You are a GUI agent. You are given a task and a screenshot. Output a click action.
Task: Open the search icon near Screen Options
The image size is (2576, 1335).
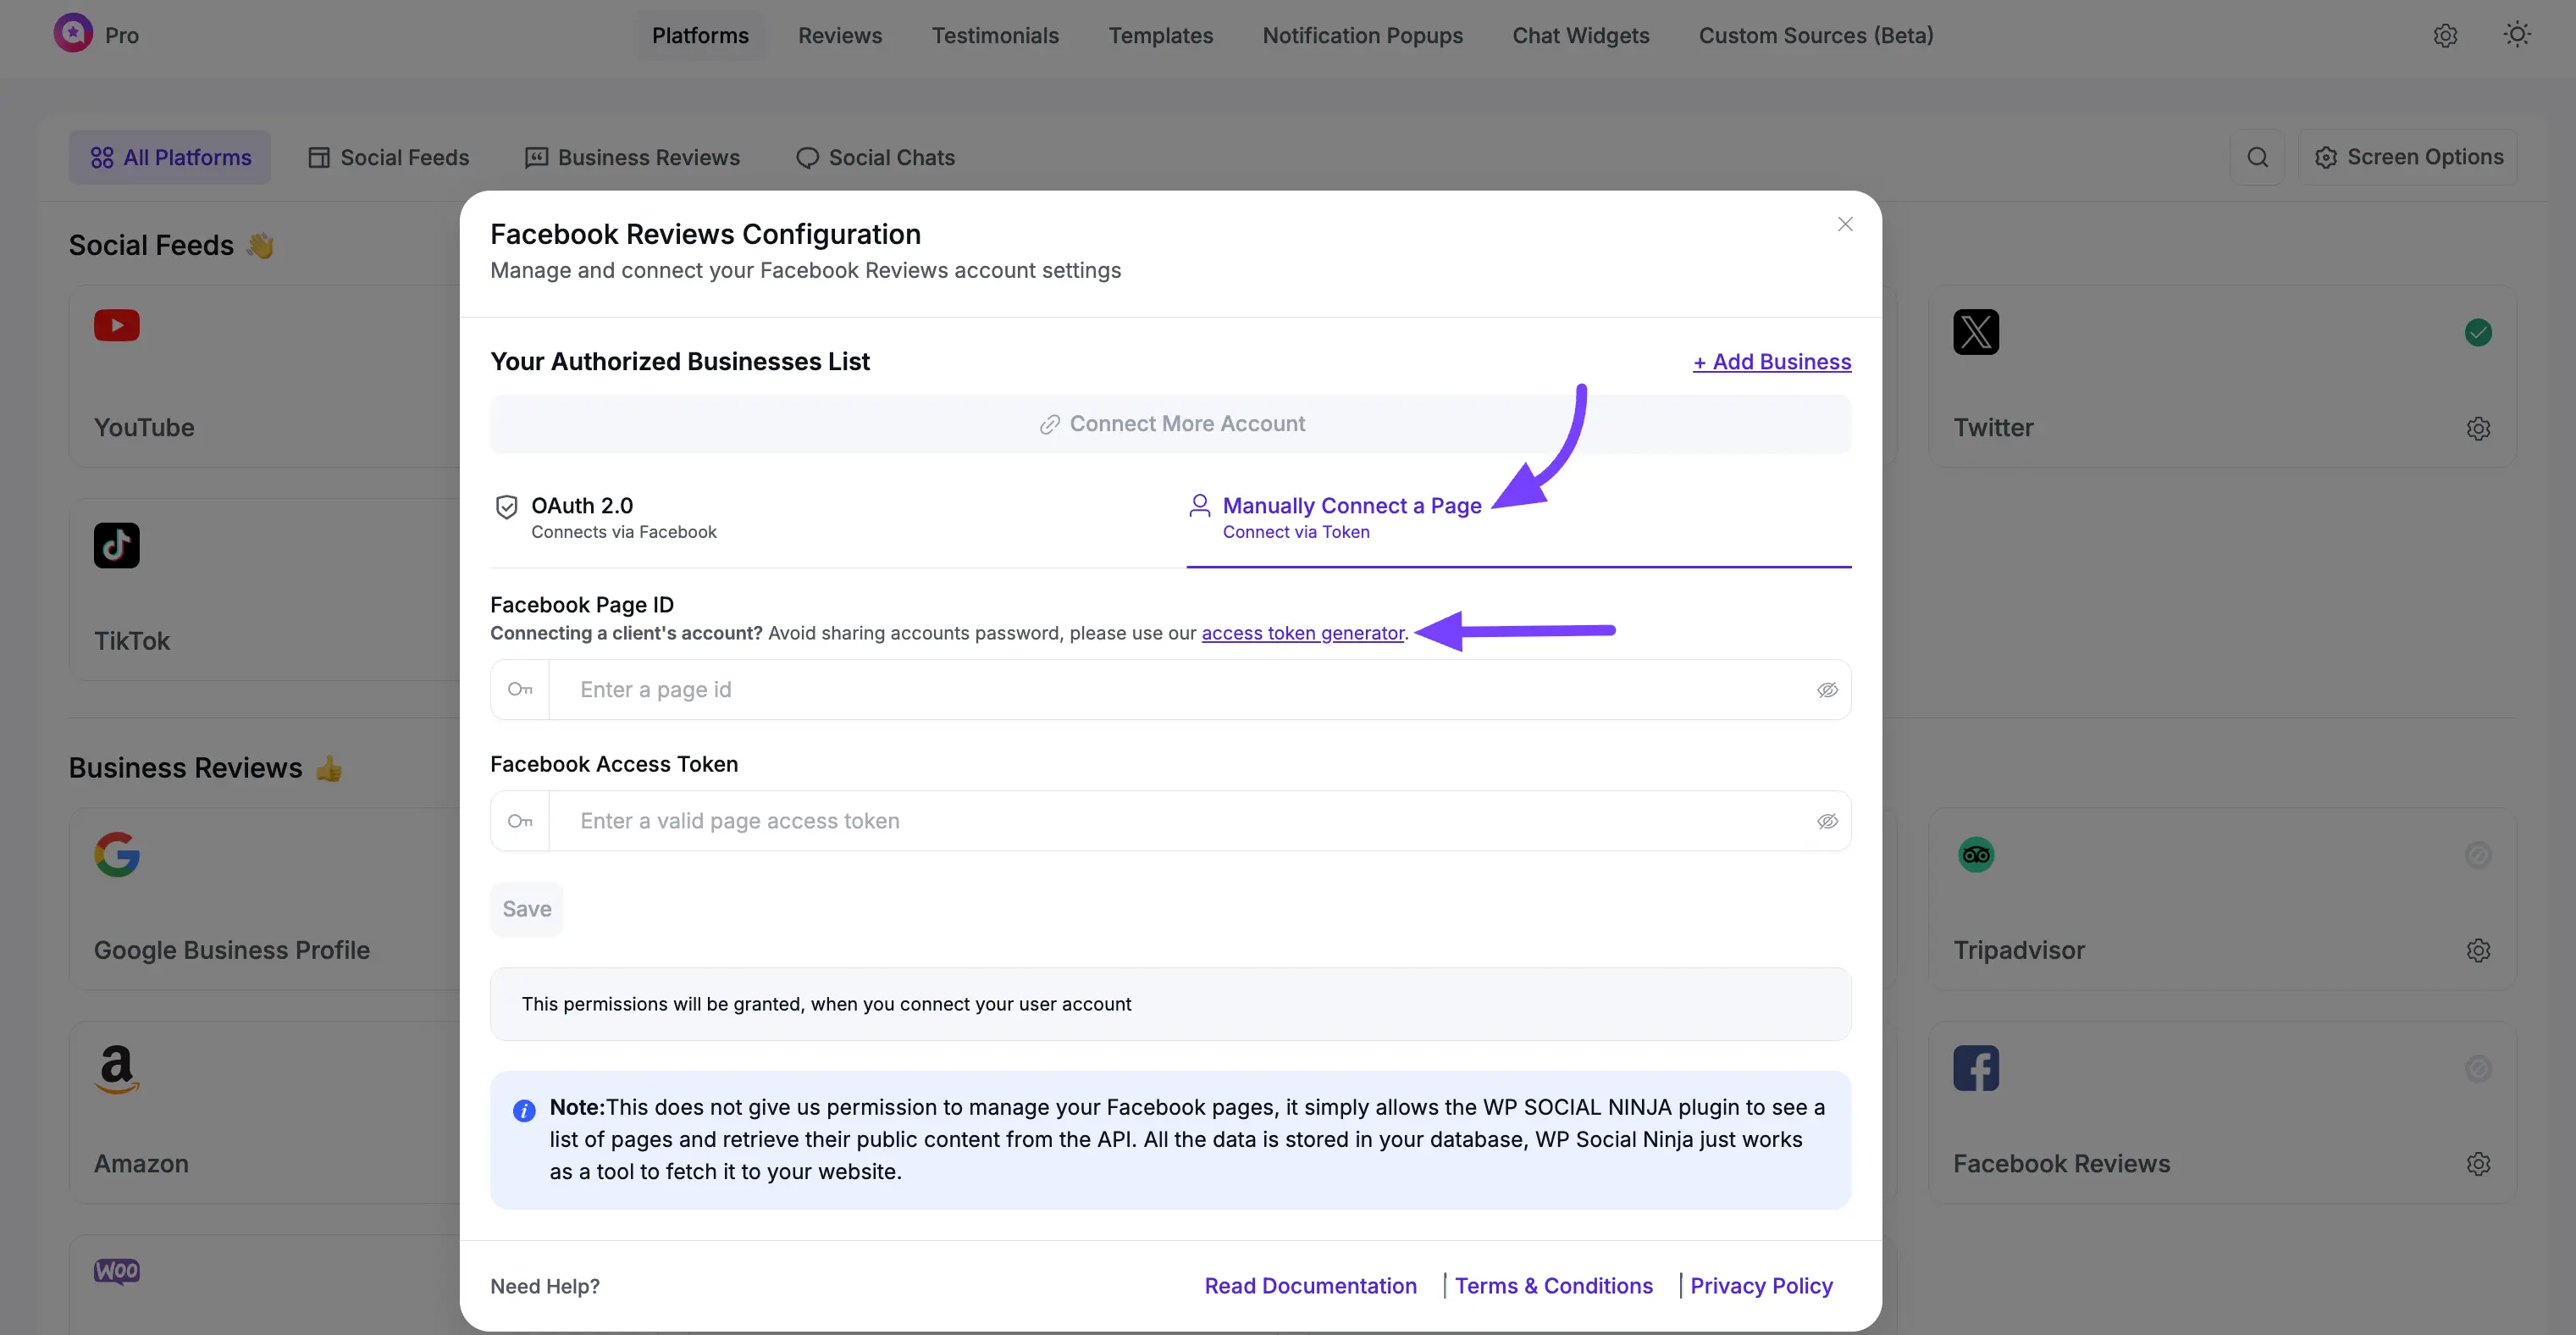tap(2258, 157)
